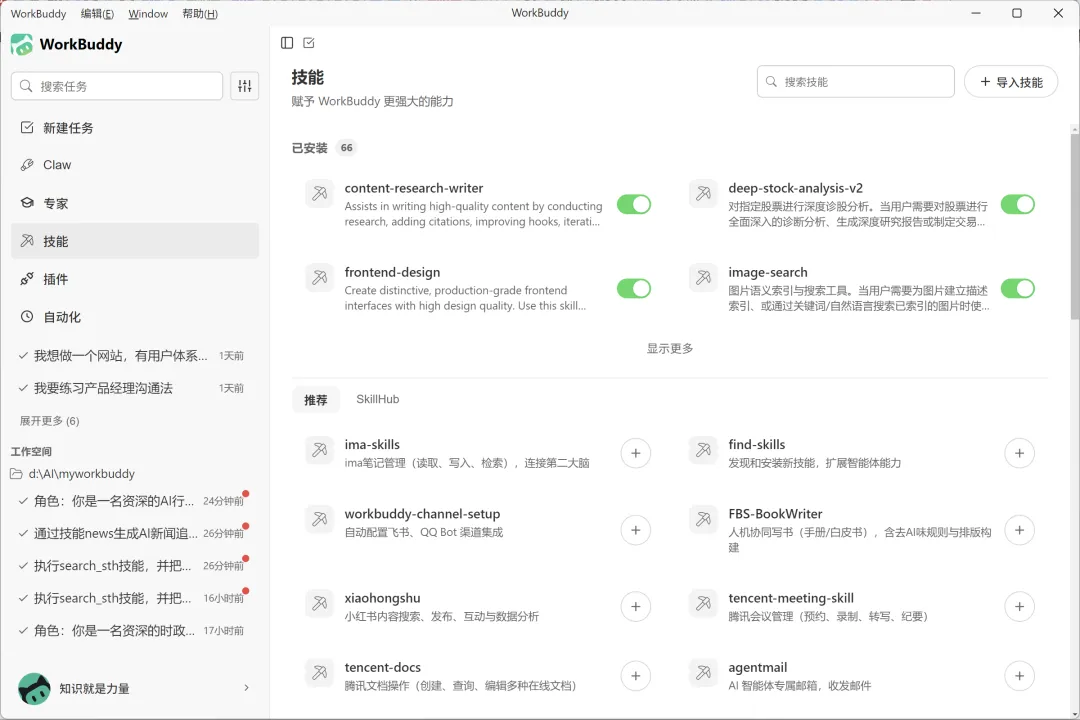This screenshot has height=720, width=1080.
Task: Click the new task checkbox icon in toolbar
Action: [309, 43]
